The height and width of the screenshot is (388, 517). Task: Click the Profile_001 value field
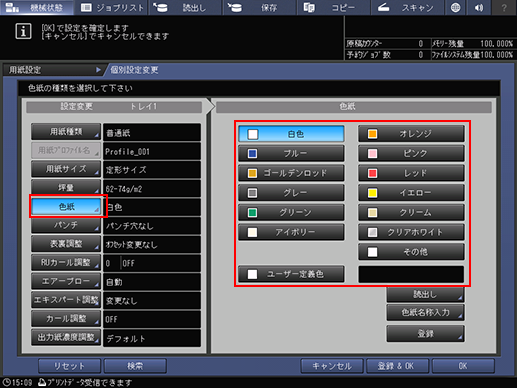point(152,151)
